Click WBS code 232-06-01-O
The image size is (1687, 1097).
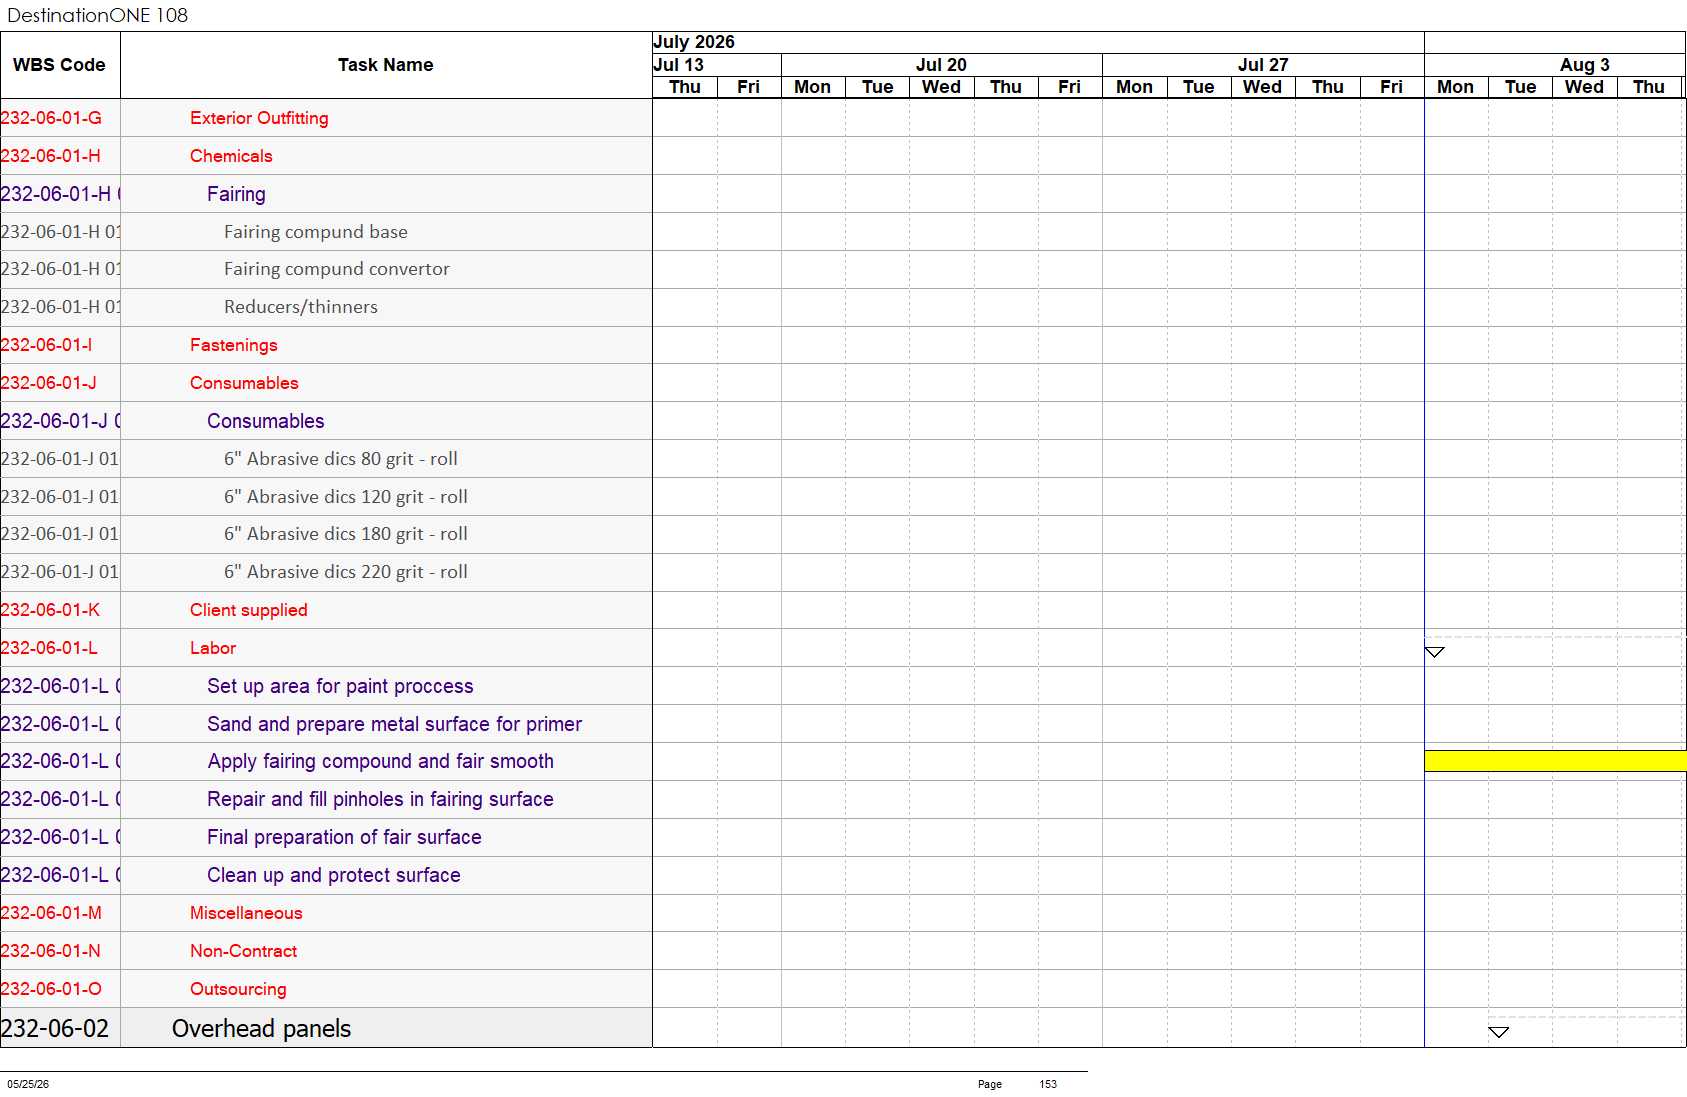tap(51, 989)
